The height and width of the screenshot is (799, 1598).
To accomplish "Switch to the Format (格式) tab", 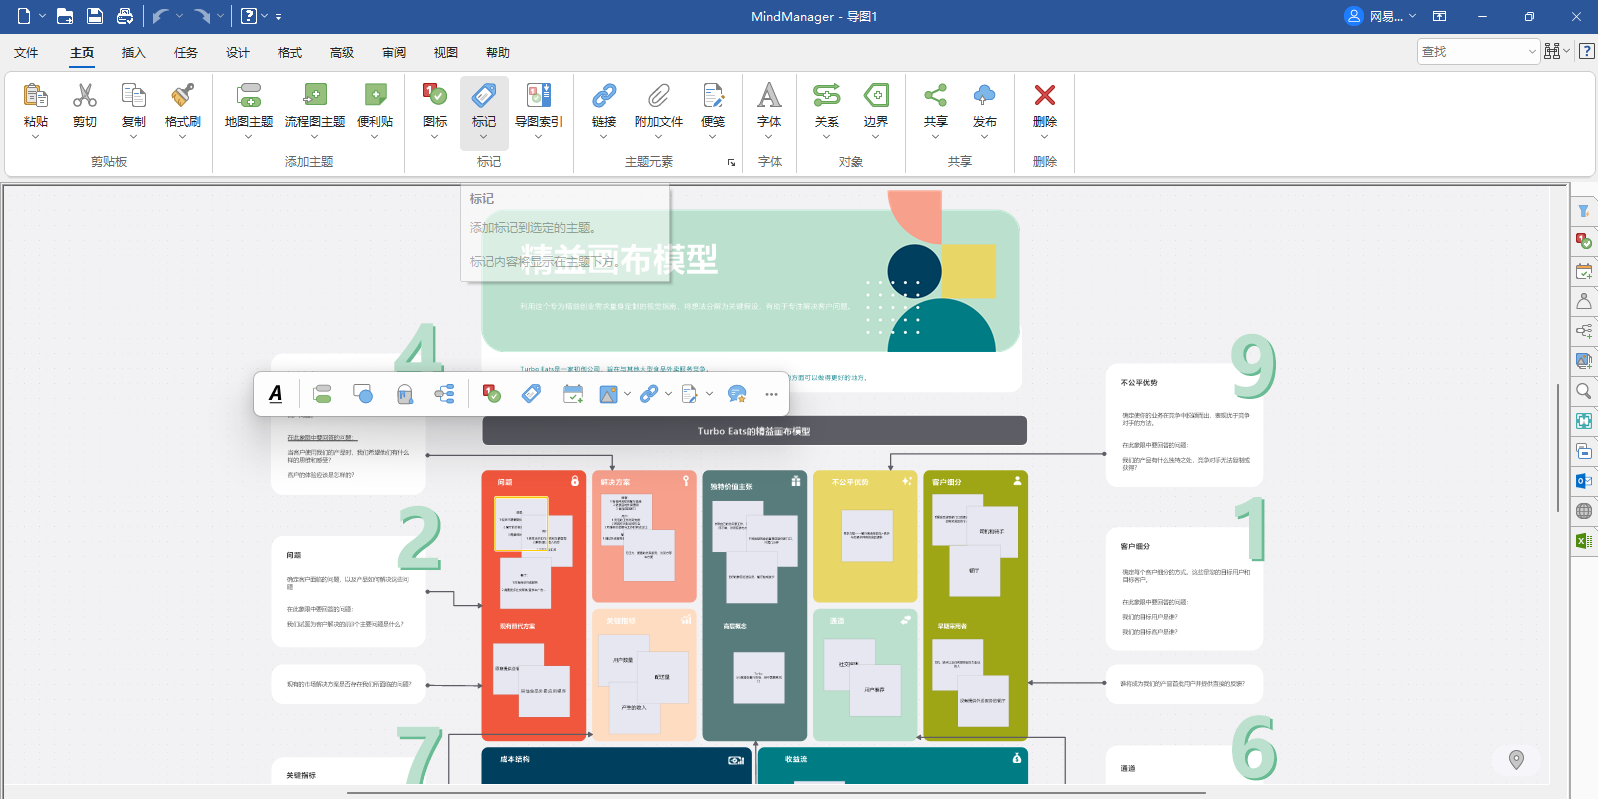I will [x=290, y=53].
